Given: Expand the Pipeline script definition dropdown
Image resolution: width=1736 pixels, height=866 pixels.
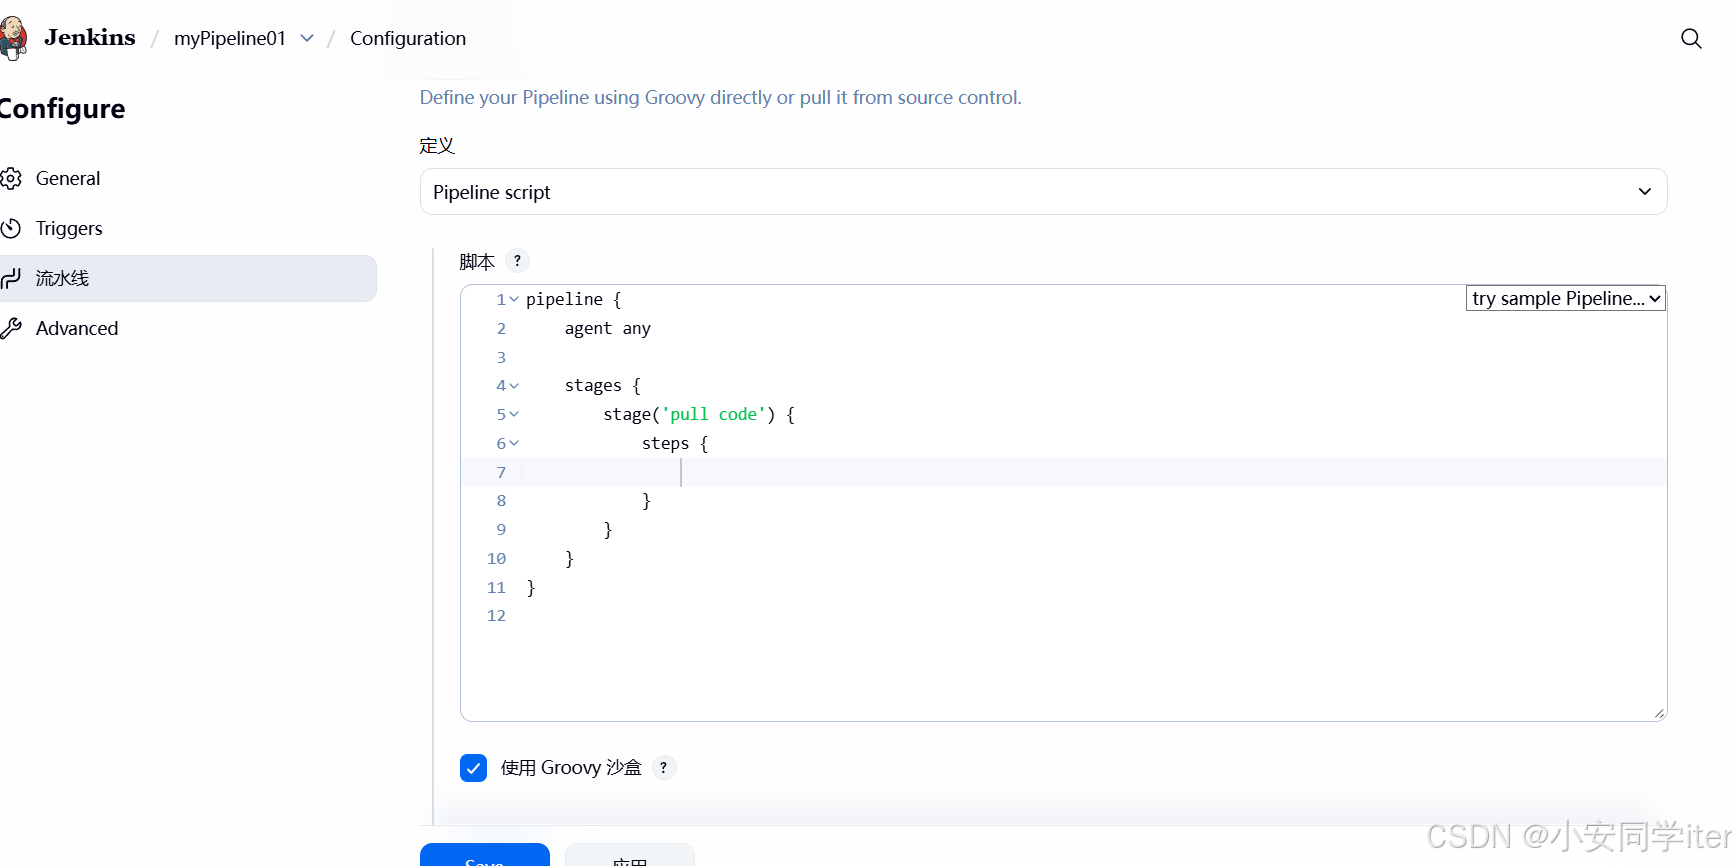Looking at the screenshot, I should pos(1043,192).
